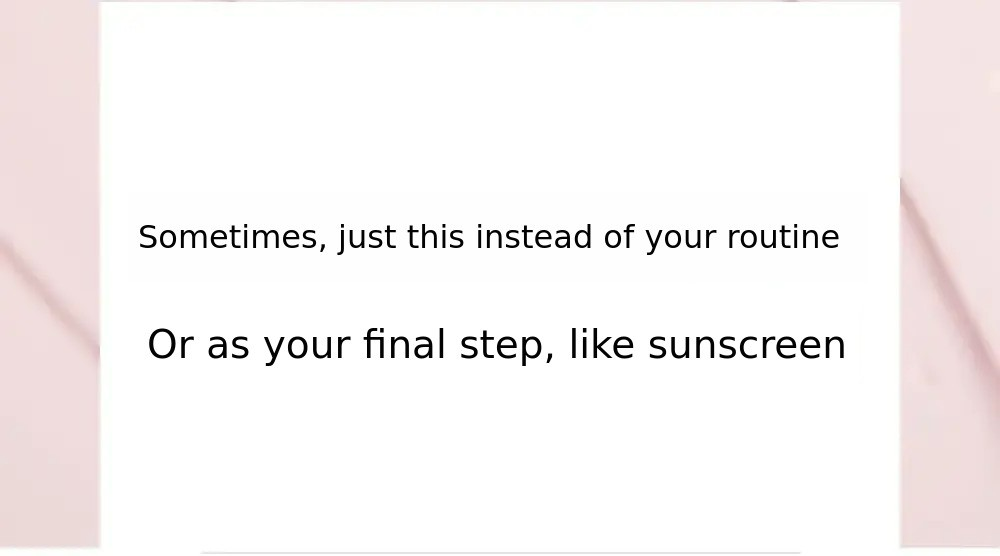Click the word "Or" starting the second line

[170, 346]
